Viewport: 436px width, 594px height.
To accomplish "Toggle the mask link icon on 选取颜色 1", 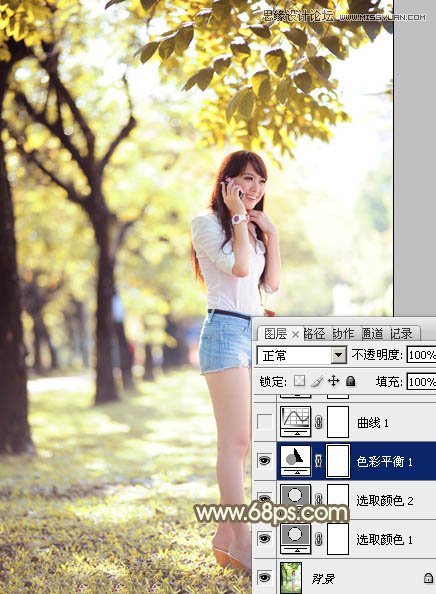I will [319, 539].
